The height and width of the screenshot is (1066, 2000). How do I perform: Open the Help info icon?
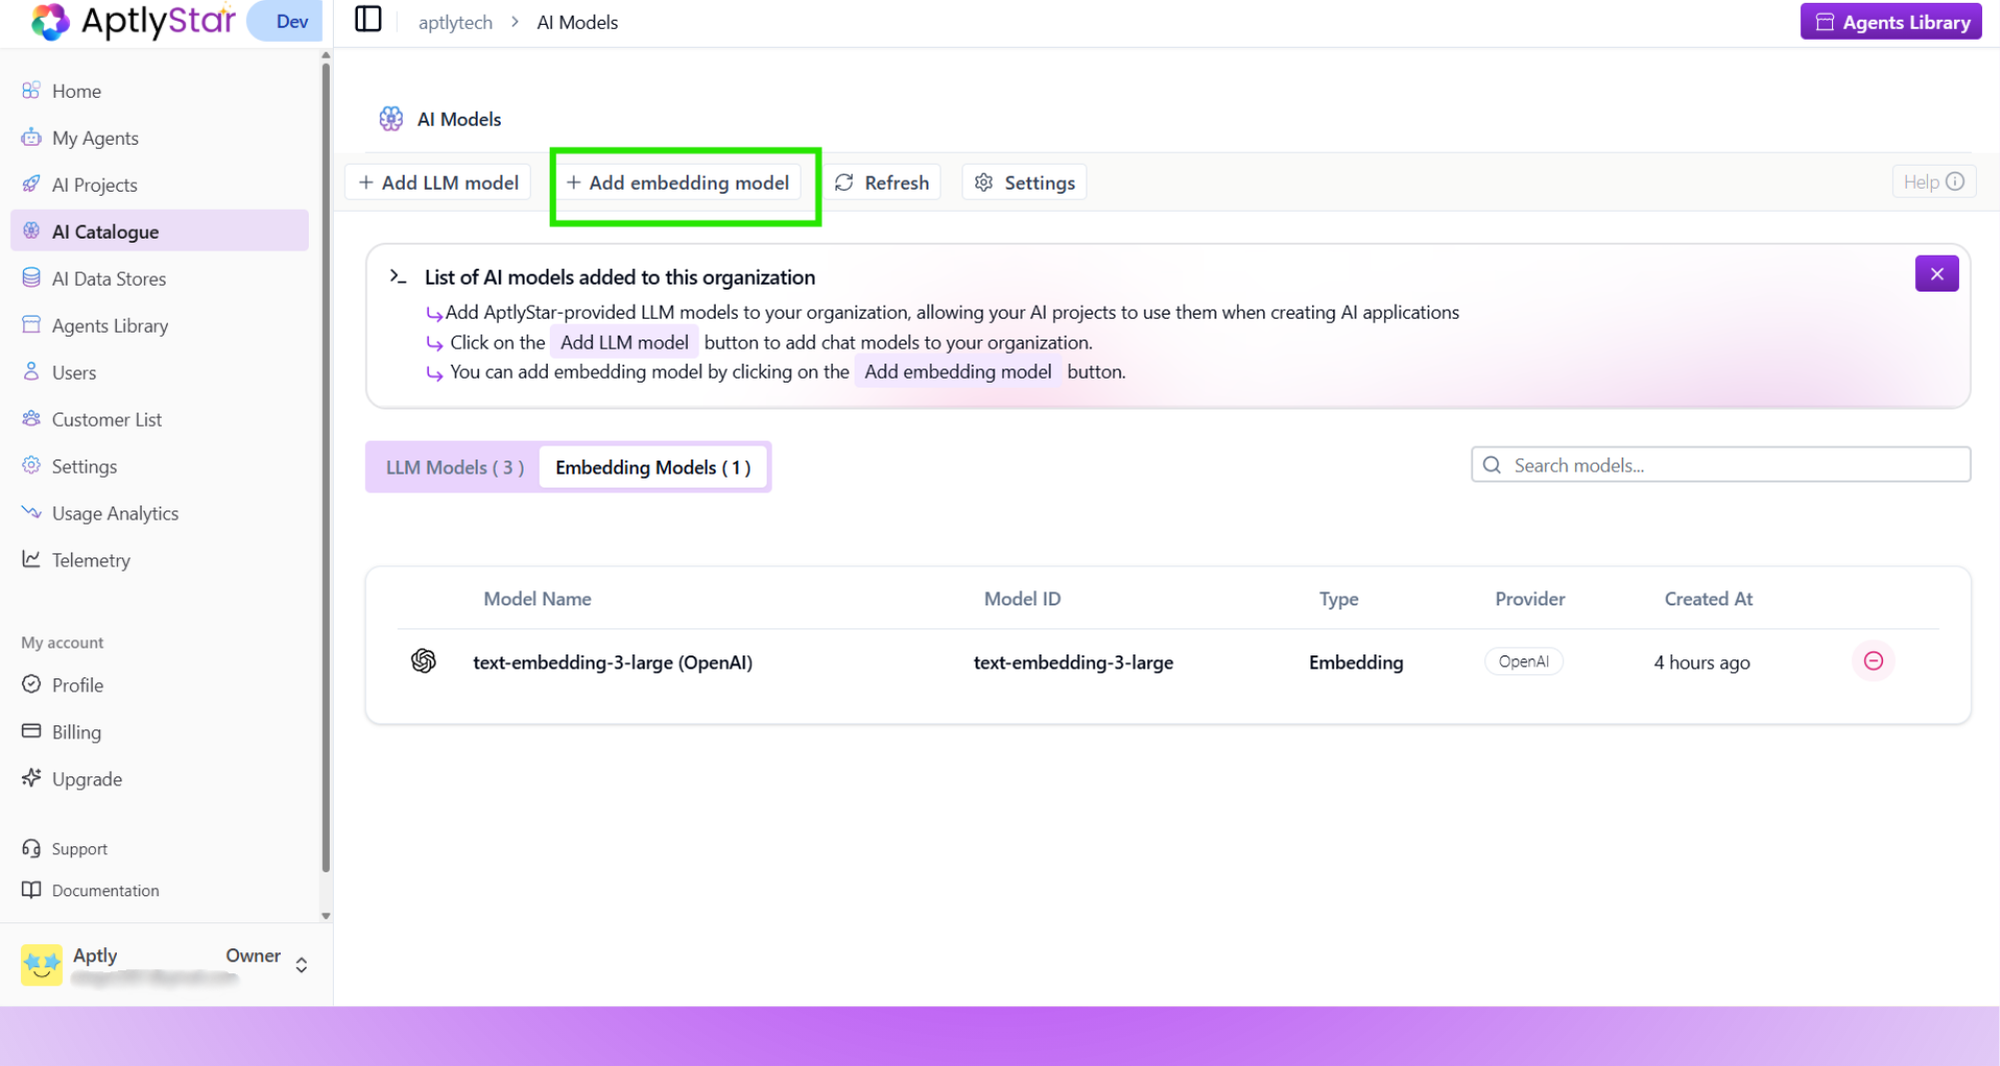tap(1957, 181)
